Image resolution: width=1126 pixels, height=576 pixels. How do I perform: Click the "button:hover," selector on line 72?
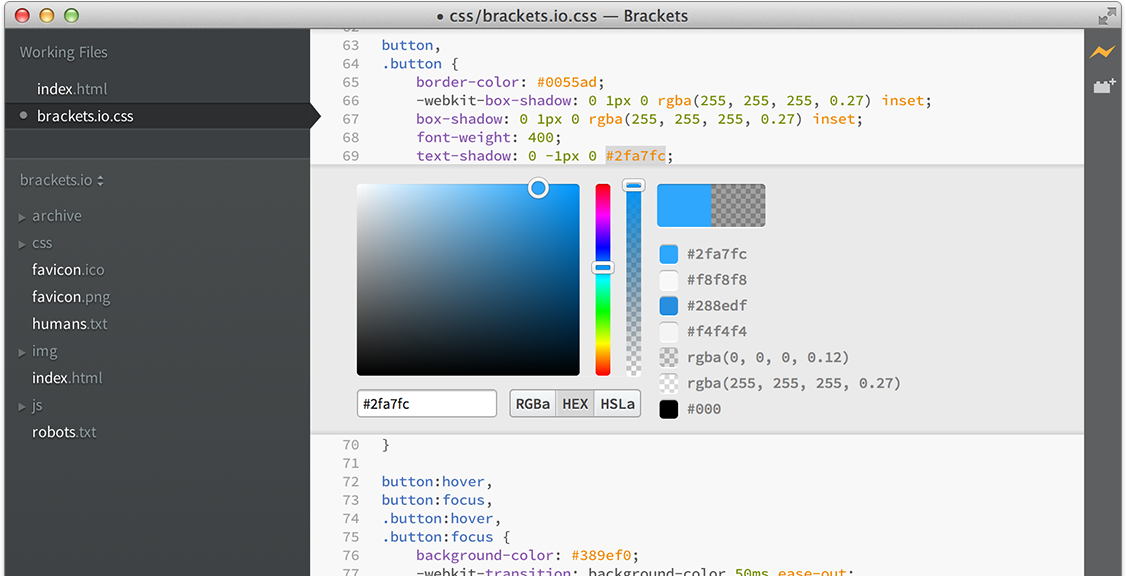pos(438,481)
